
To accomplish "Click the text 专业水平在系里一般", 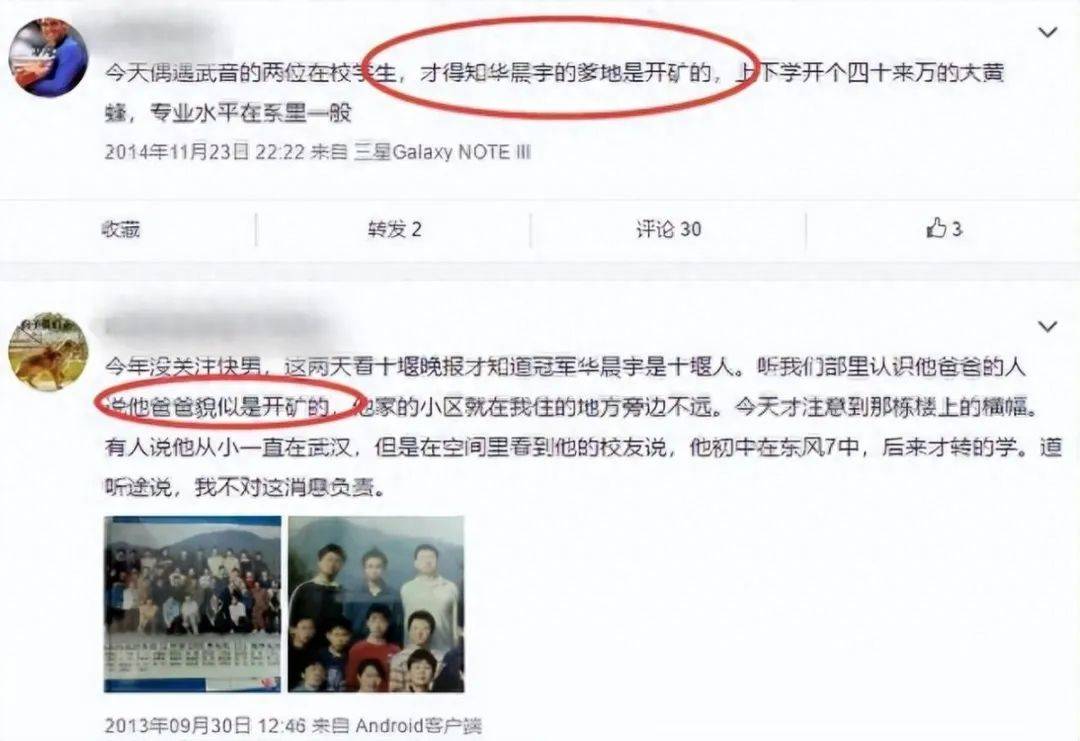I will 251,113.
